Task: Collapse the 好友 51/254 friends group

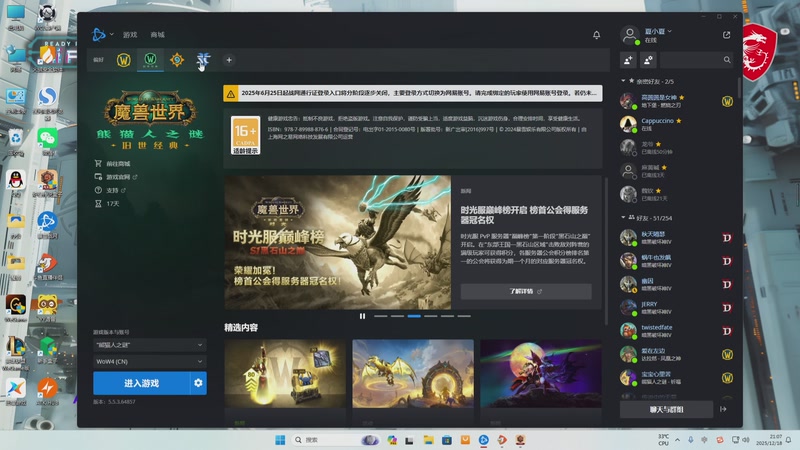Action: (623, 217)
